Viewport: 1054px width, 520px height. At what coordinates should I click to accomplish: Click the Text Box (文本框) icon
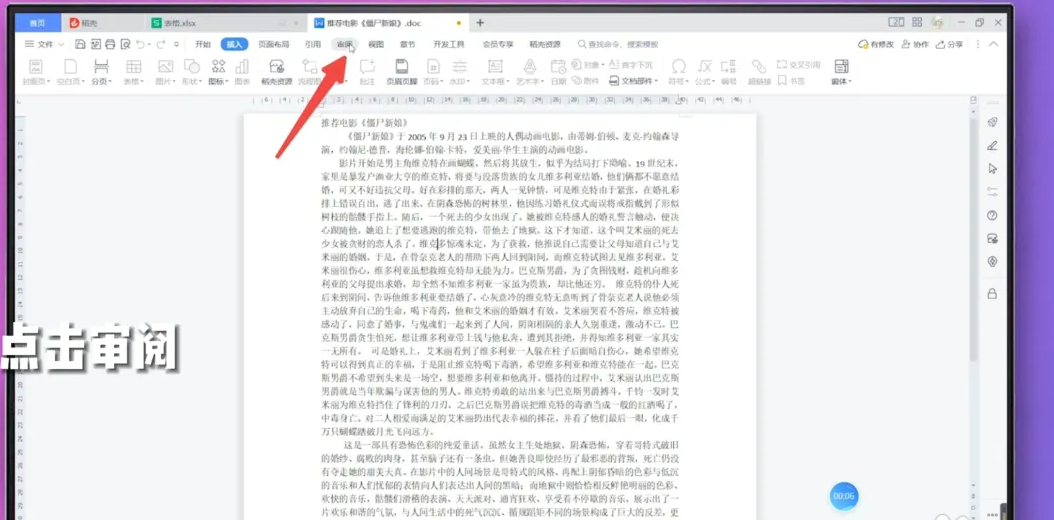point(495,67)
